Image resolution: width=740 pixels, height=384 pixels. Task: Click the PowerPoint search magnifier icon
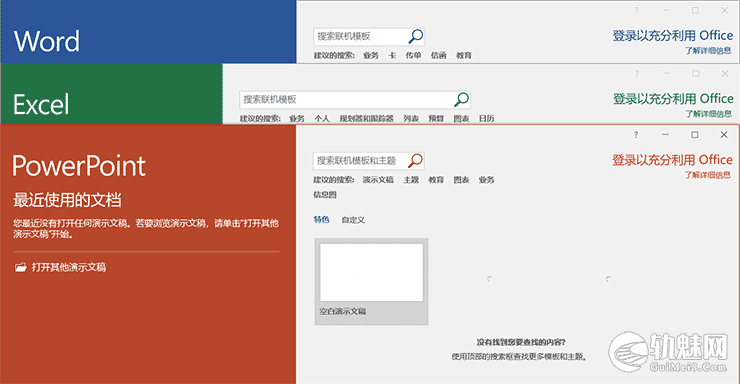pyautogui.click(x=415, y=161)
